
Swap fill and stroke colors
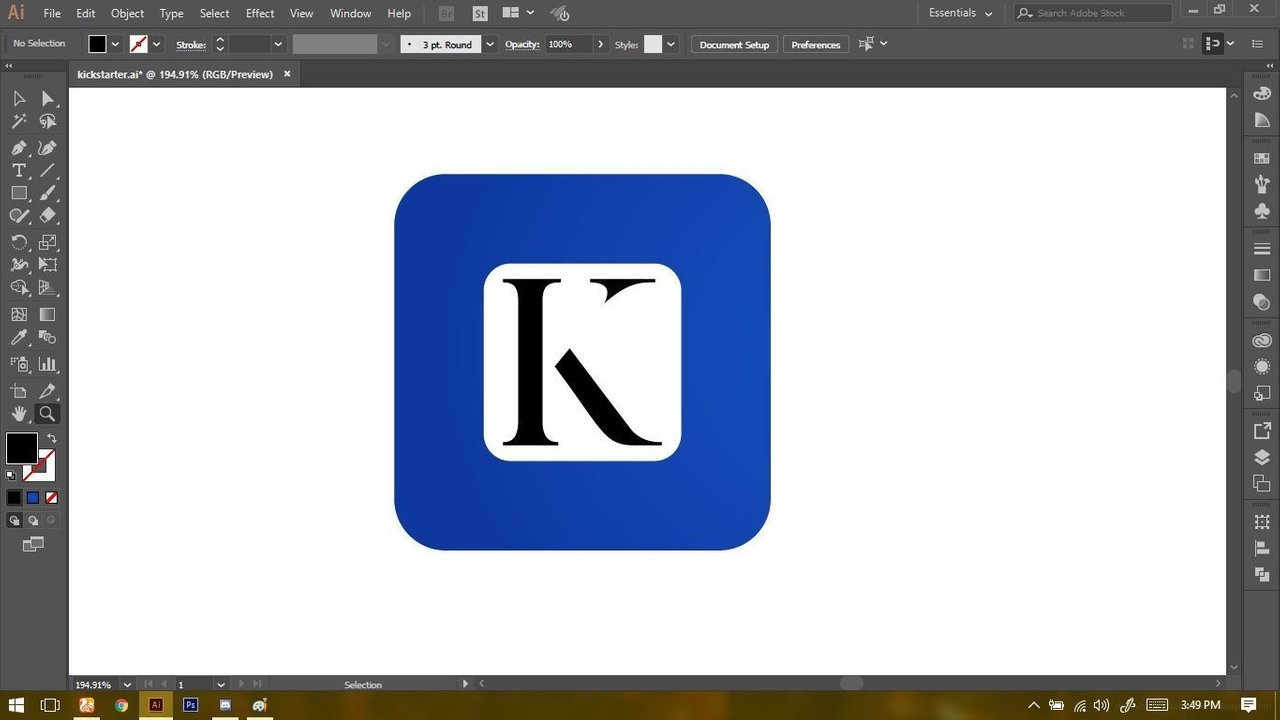(52, 438)
